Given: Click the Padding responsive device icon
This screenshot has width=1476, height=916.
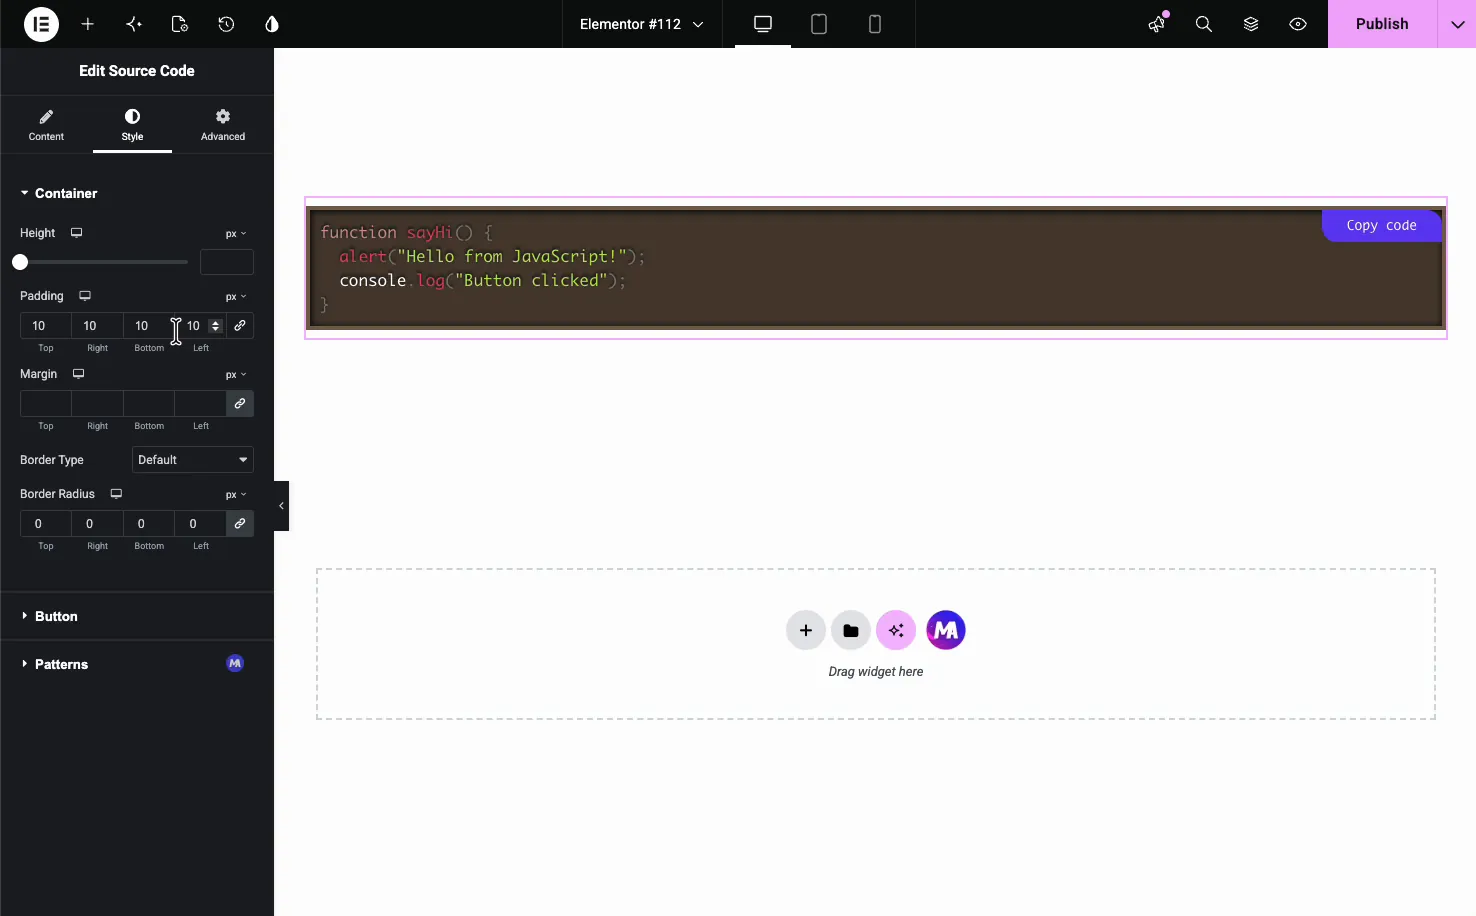Looking at the screenshot, I should (85, 296).
